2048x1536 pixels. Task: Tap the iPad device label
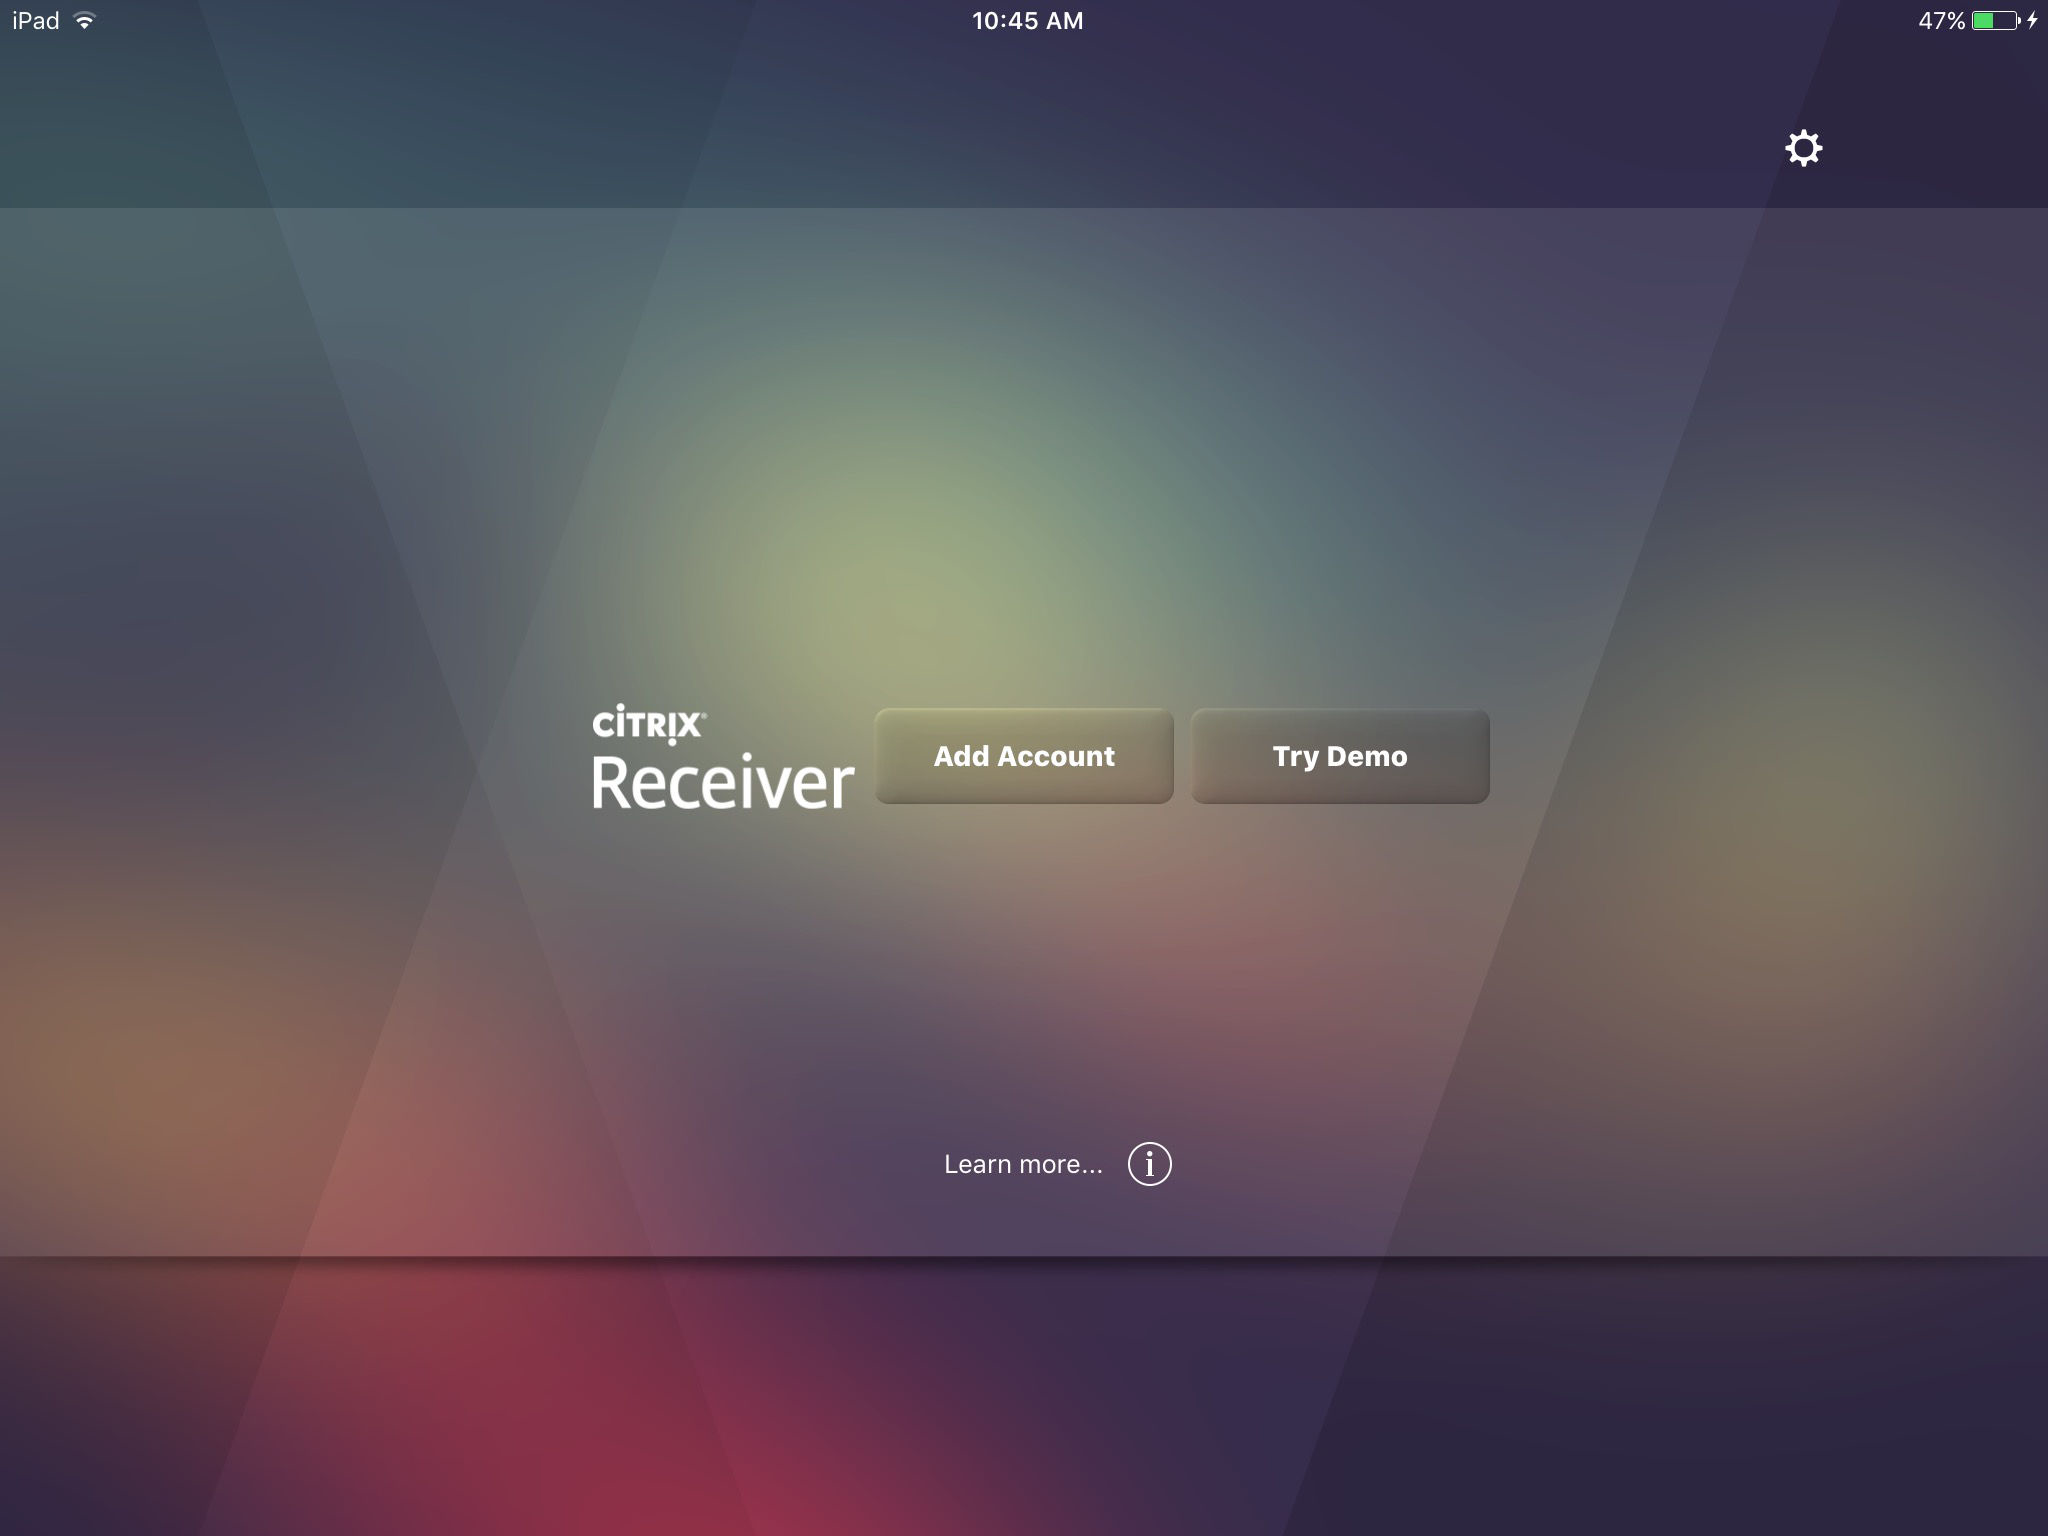click(x=36, y=21)
